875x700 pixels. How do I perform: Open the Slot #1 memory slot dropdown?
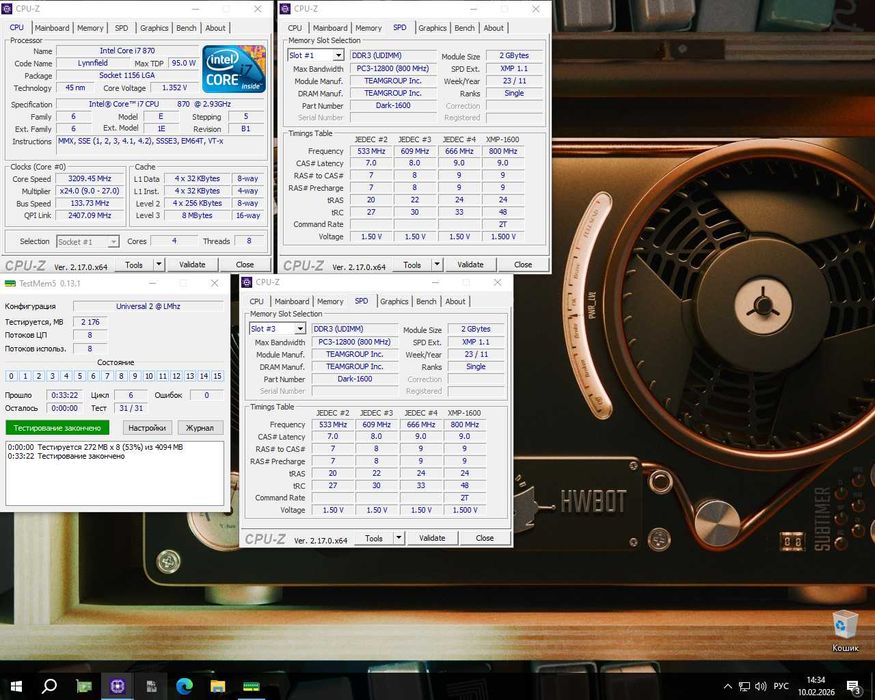pos(338,55)
